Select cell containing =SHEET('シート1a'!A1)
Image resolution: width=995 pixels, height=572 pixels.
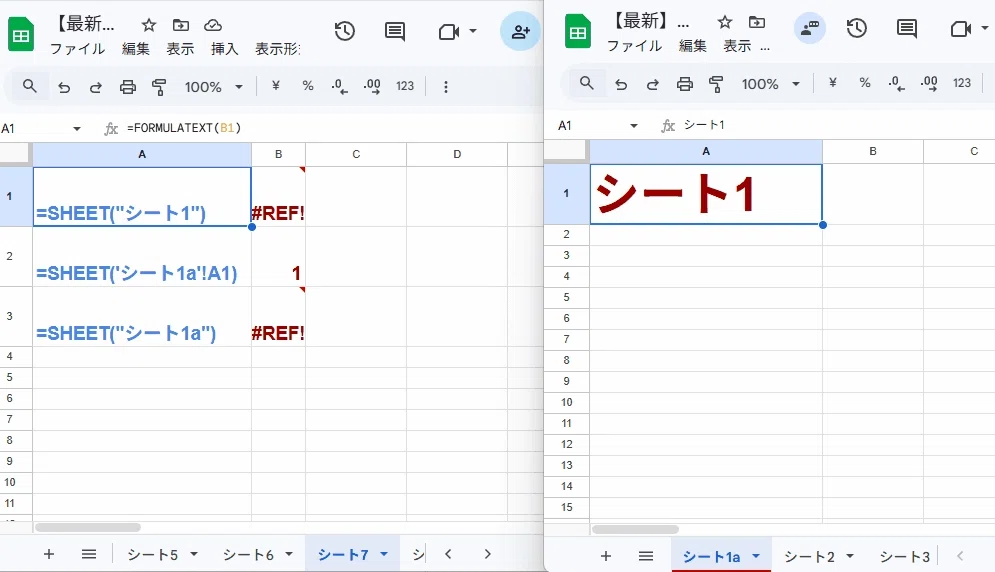pos(142,256)
